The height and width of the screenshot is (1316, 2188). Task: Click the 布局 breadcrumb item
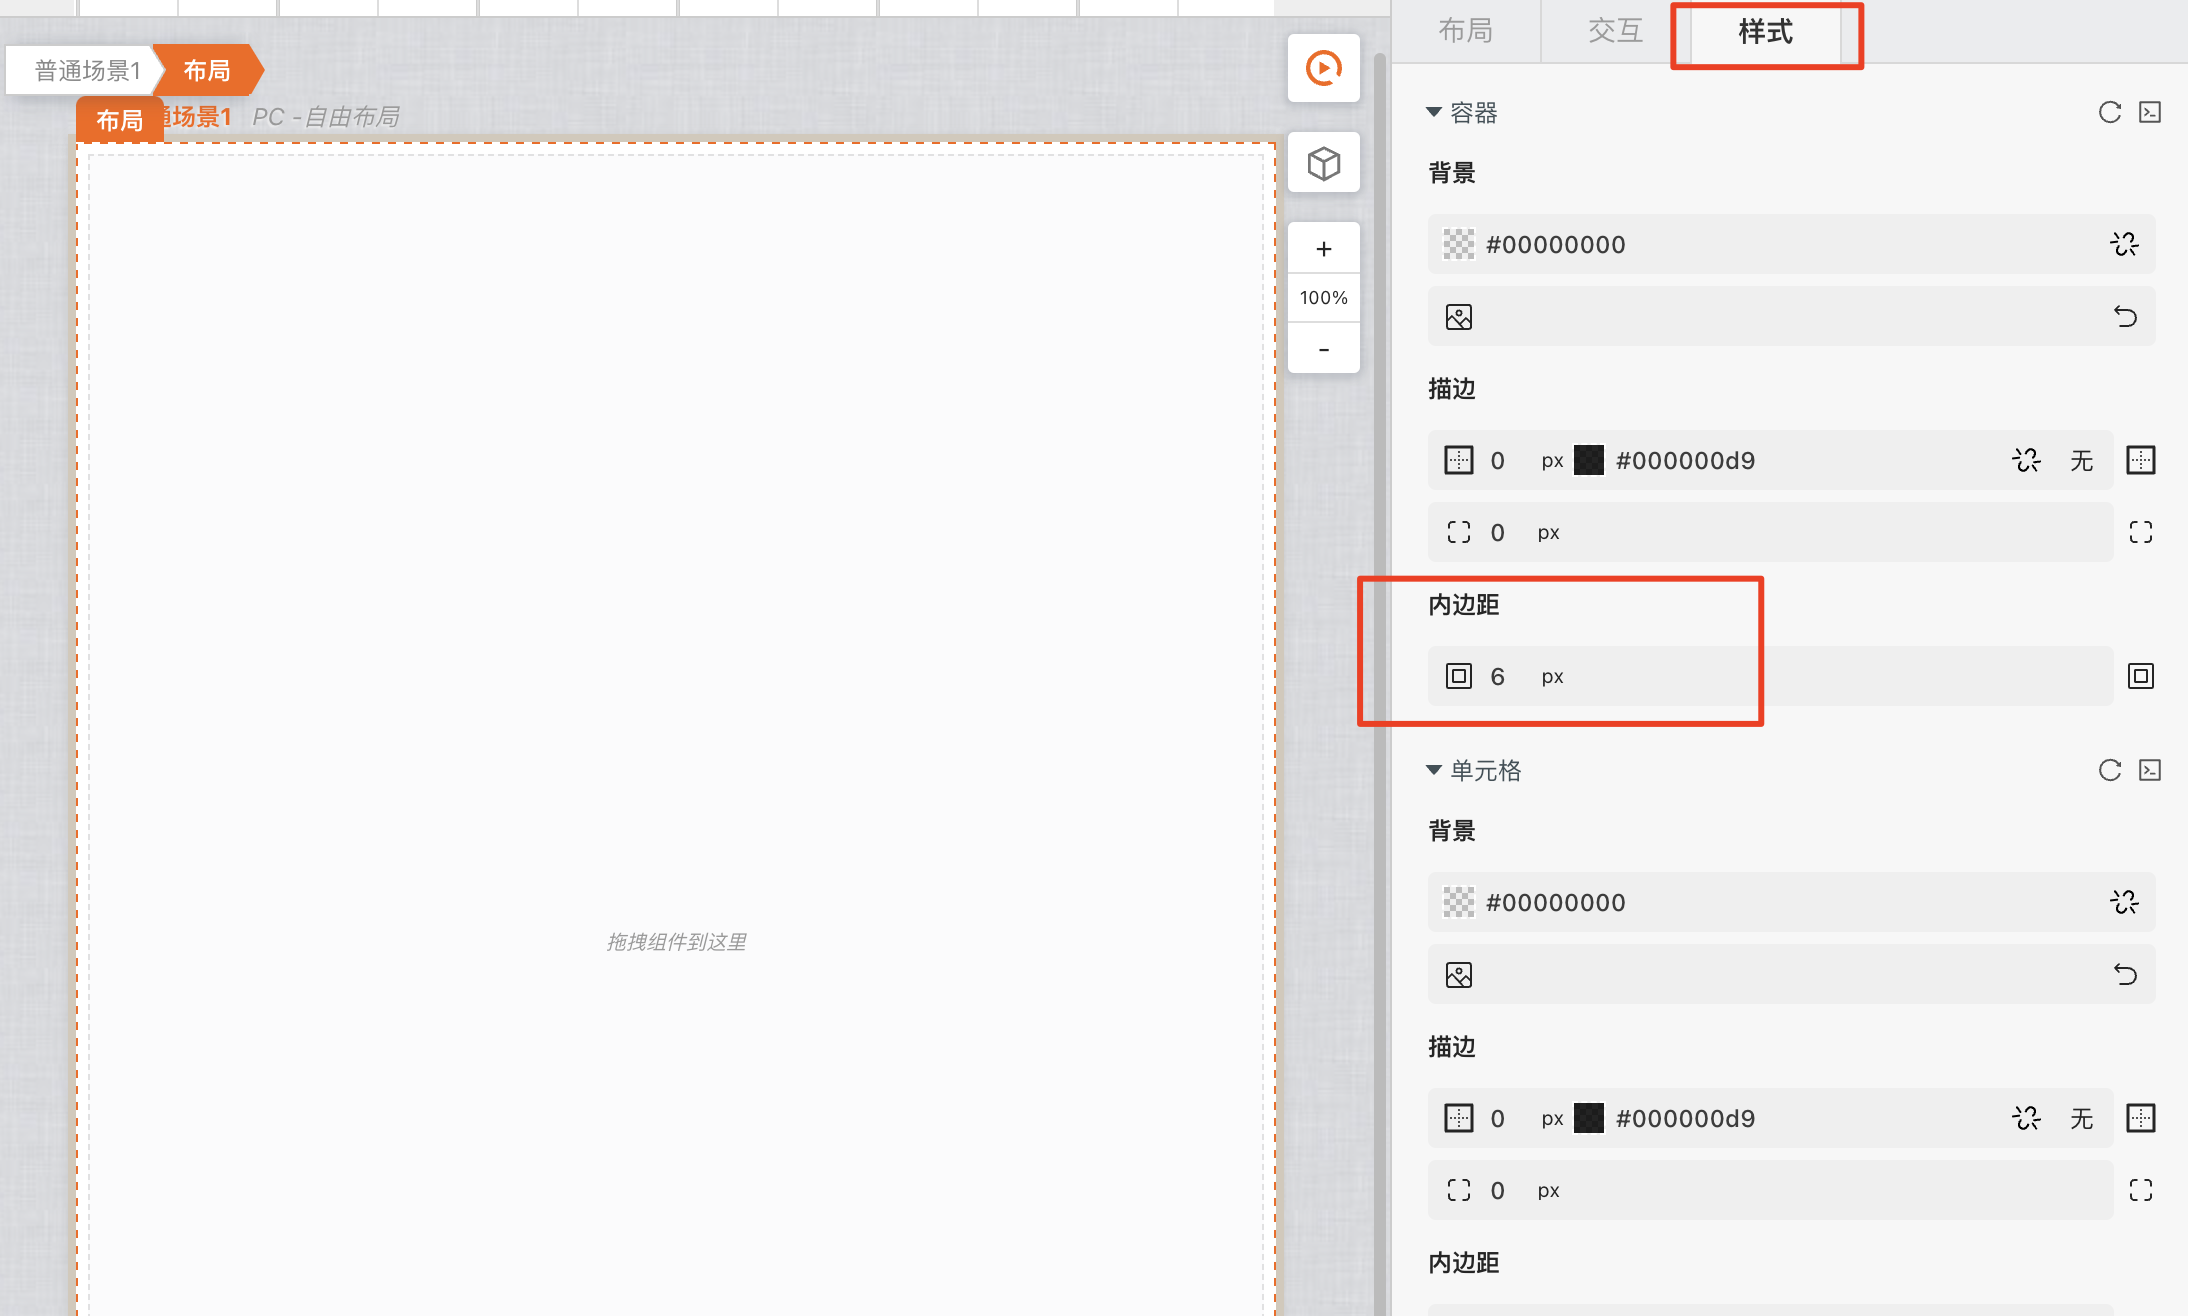point(208,70)
